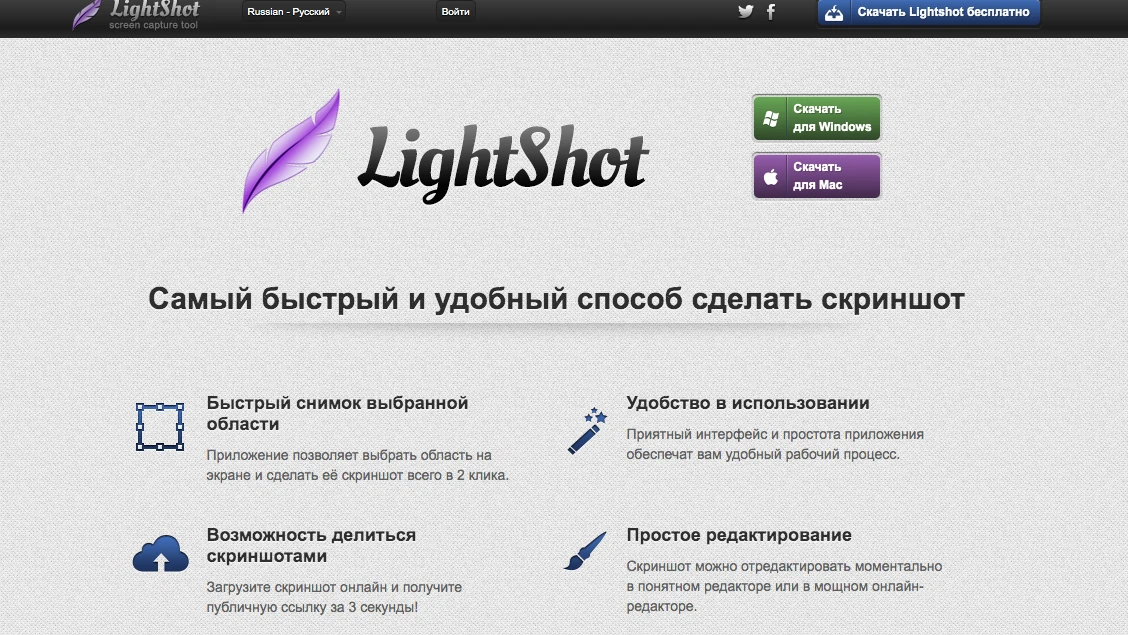The height and width of the screenshot is (635, 1128).
Task: Download Lightshot for Mac purple button
Action: (x=817, y=175)
